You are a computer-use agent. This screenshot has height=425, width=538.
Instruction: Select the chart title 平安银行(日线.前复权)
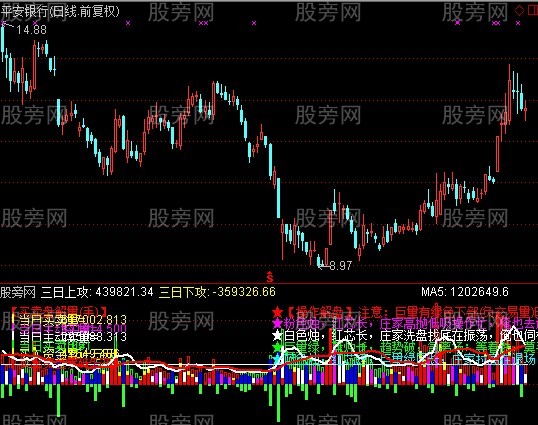click(60, 12)
